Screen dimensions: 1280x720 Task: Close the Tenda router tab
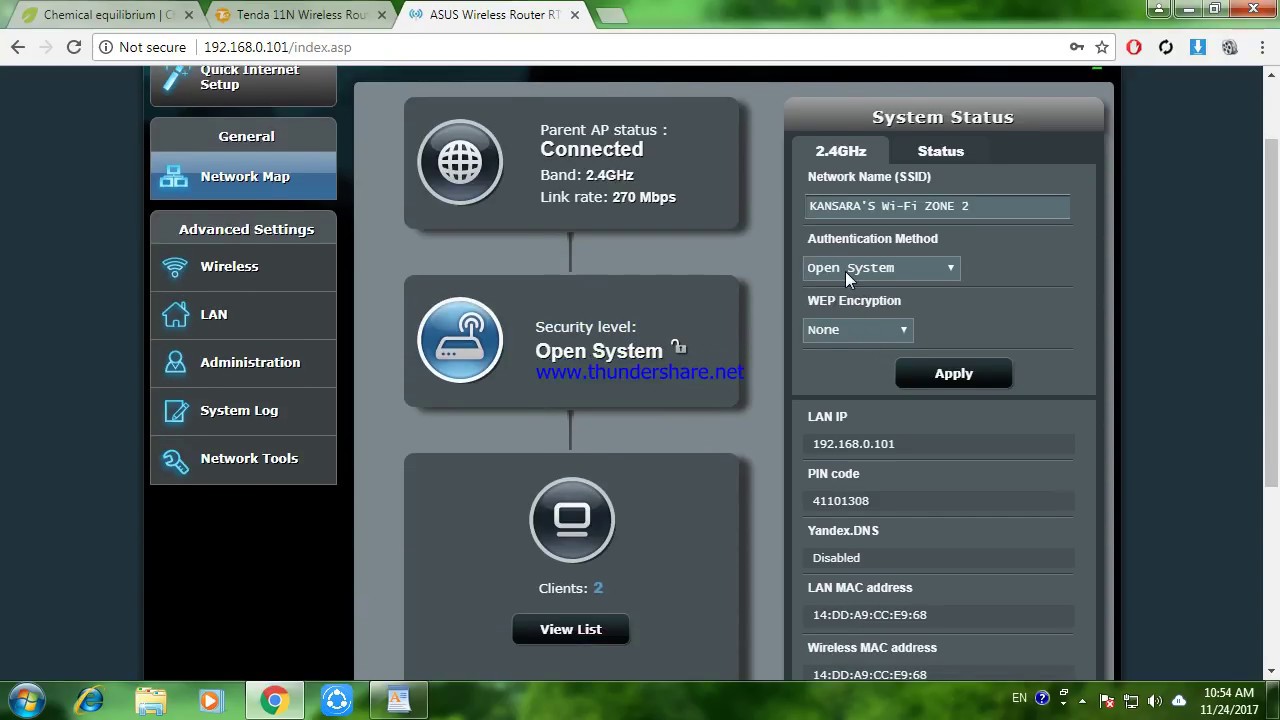tap(381, 15)
